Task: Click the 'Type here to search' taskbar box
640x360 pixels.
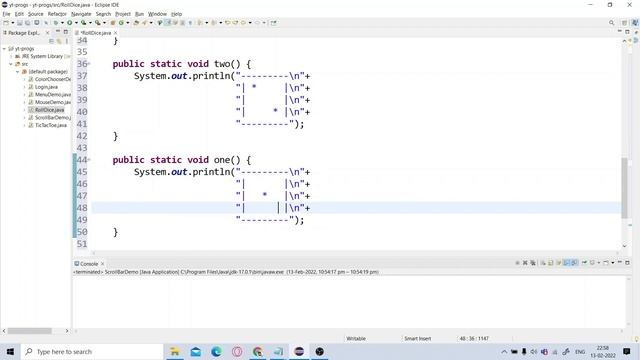Action: click(x=92, y=351)
